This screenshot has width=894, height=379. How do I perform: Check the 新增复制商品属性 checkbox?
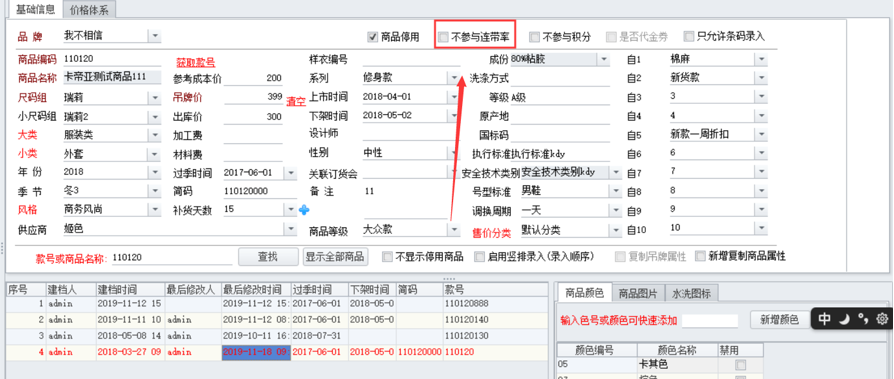click(700, 256)
